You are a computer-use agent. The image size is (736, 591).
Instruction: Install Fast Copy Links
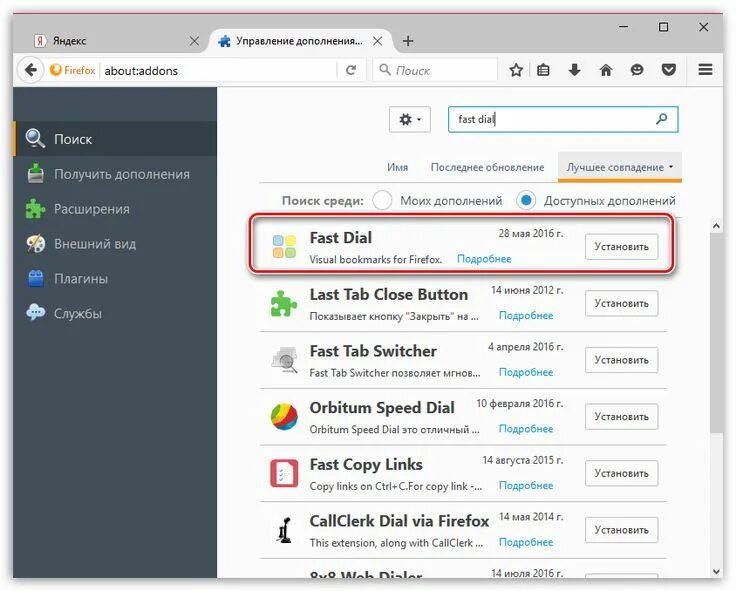pyautogui.click(x=621, y=473)
